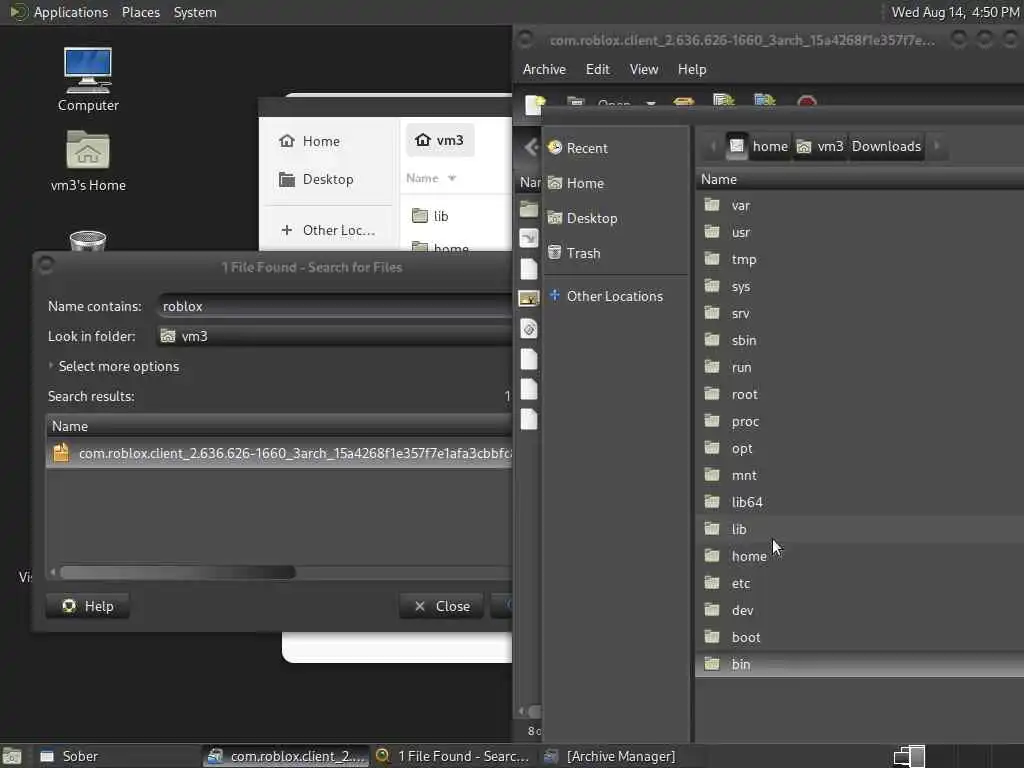Expand the Open button dropdown arrow
The image size is (1024, 768).
[x=650, y=103]
